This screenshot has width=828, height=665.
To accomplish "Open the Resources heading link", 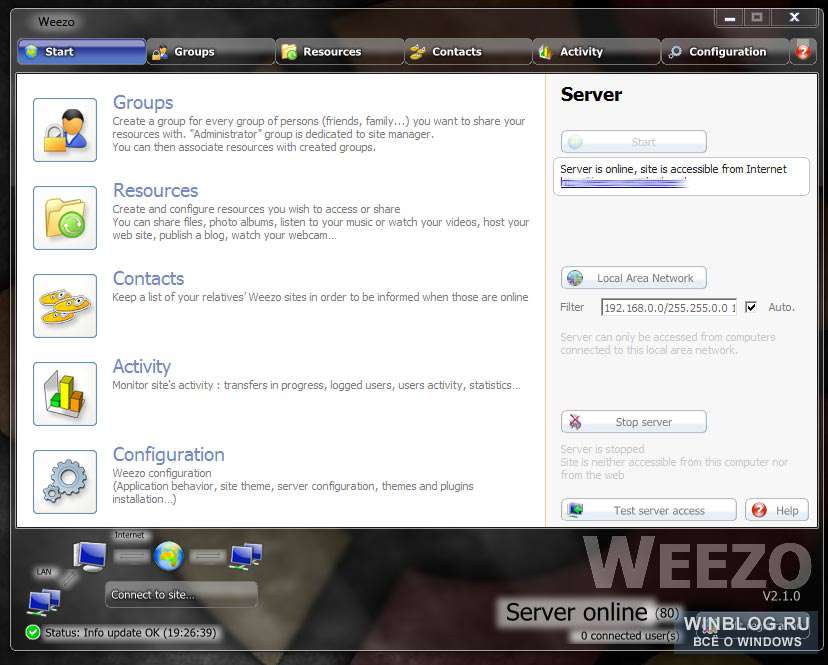I will coord(156,190).
